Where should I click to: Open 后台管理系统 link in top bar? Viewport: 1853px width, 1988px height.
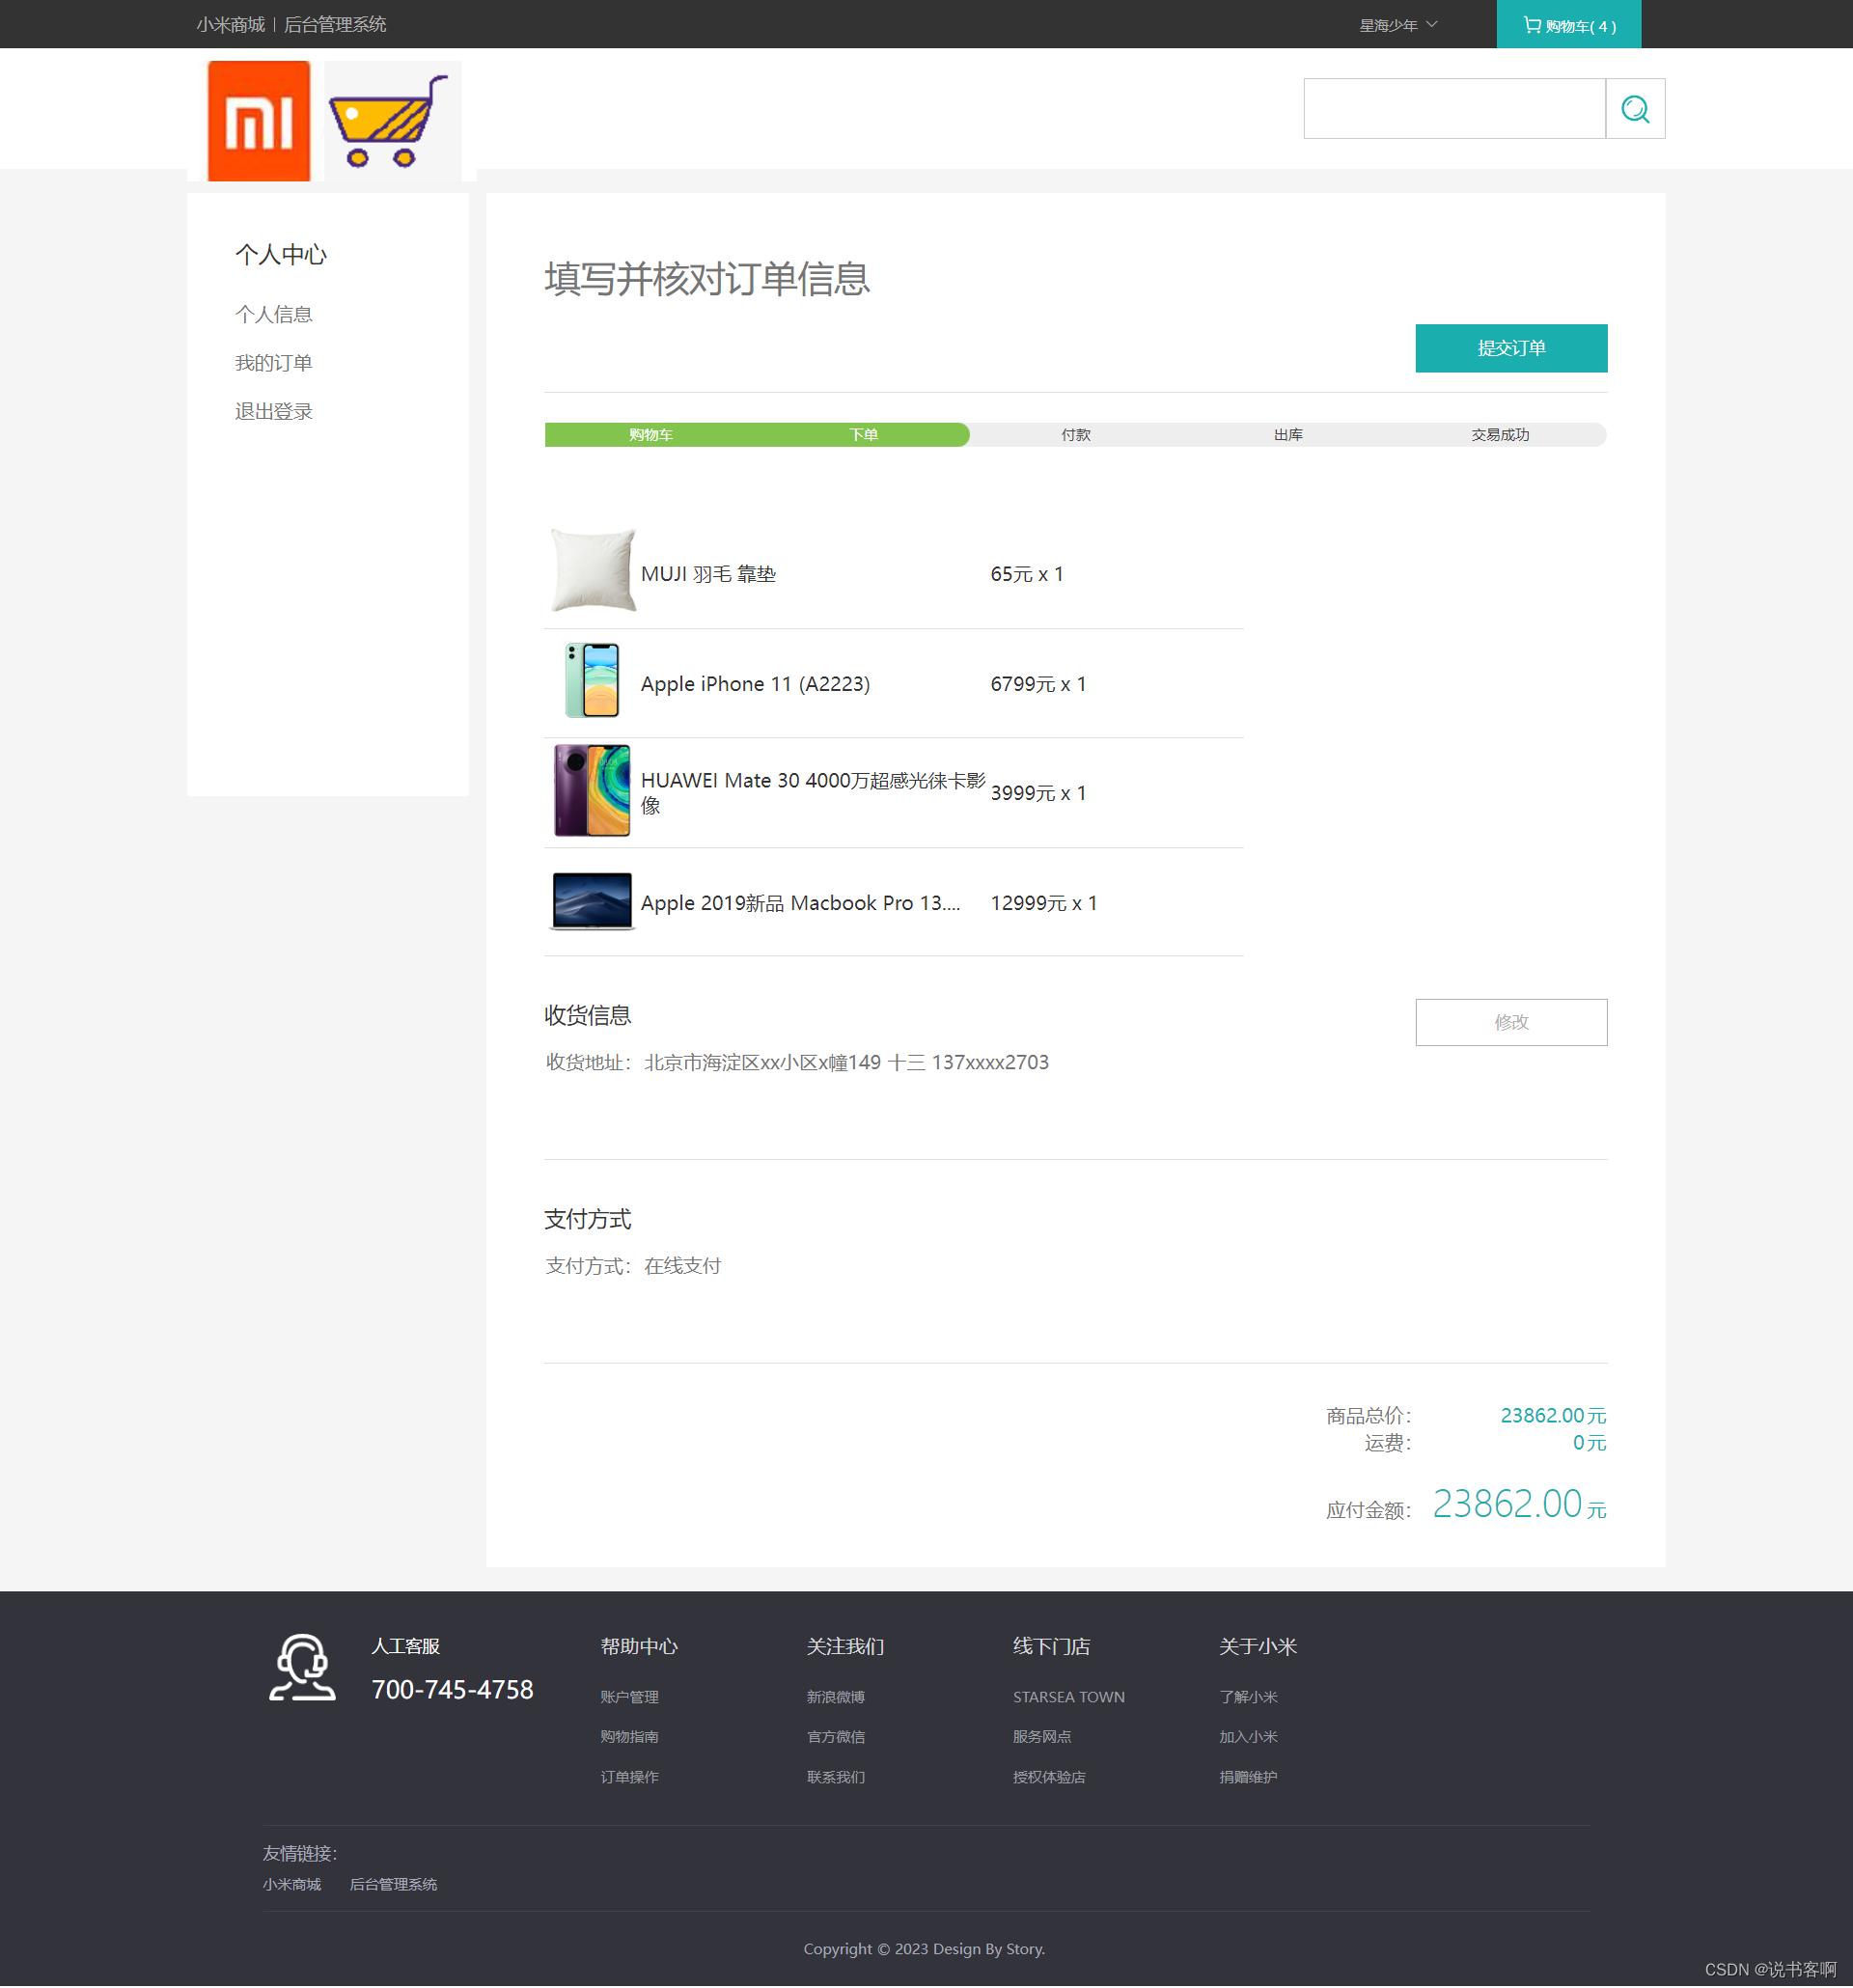(335, 25)
